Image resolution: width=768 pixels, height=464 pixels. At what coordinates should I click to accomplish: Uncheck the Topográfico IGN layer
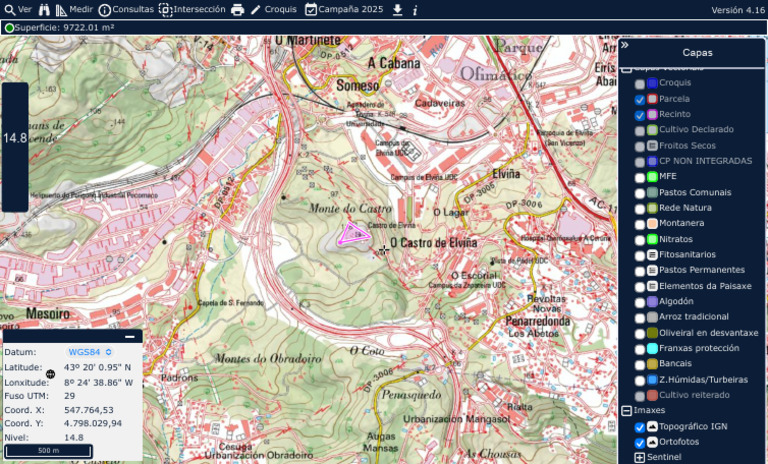coord(640,428)
